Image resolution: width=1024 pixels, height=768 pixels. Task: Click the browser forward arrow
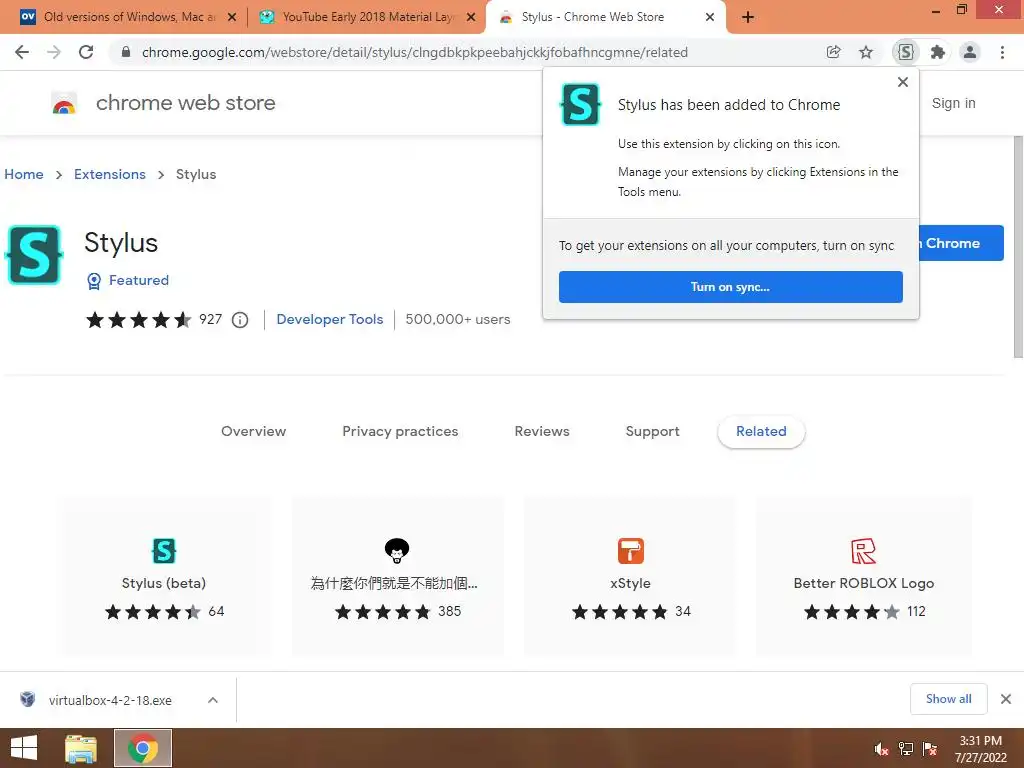54,52
